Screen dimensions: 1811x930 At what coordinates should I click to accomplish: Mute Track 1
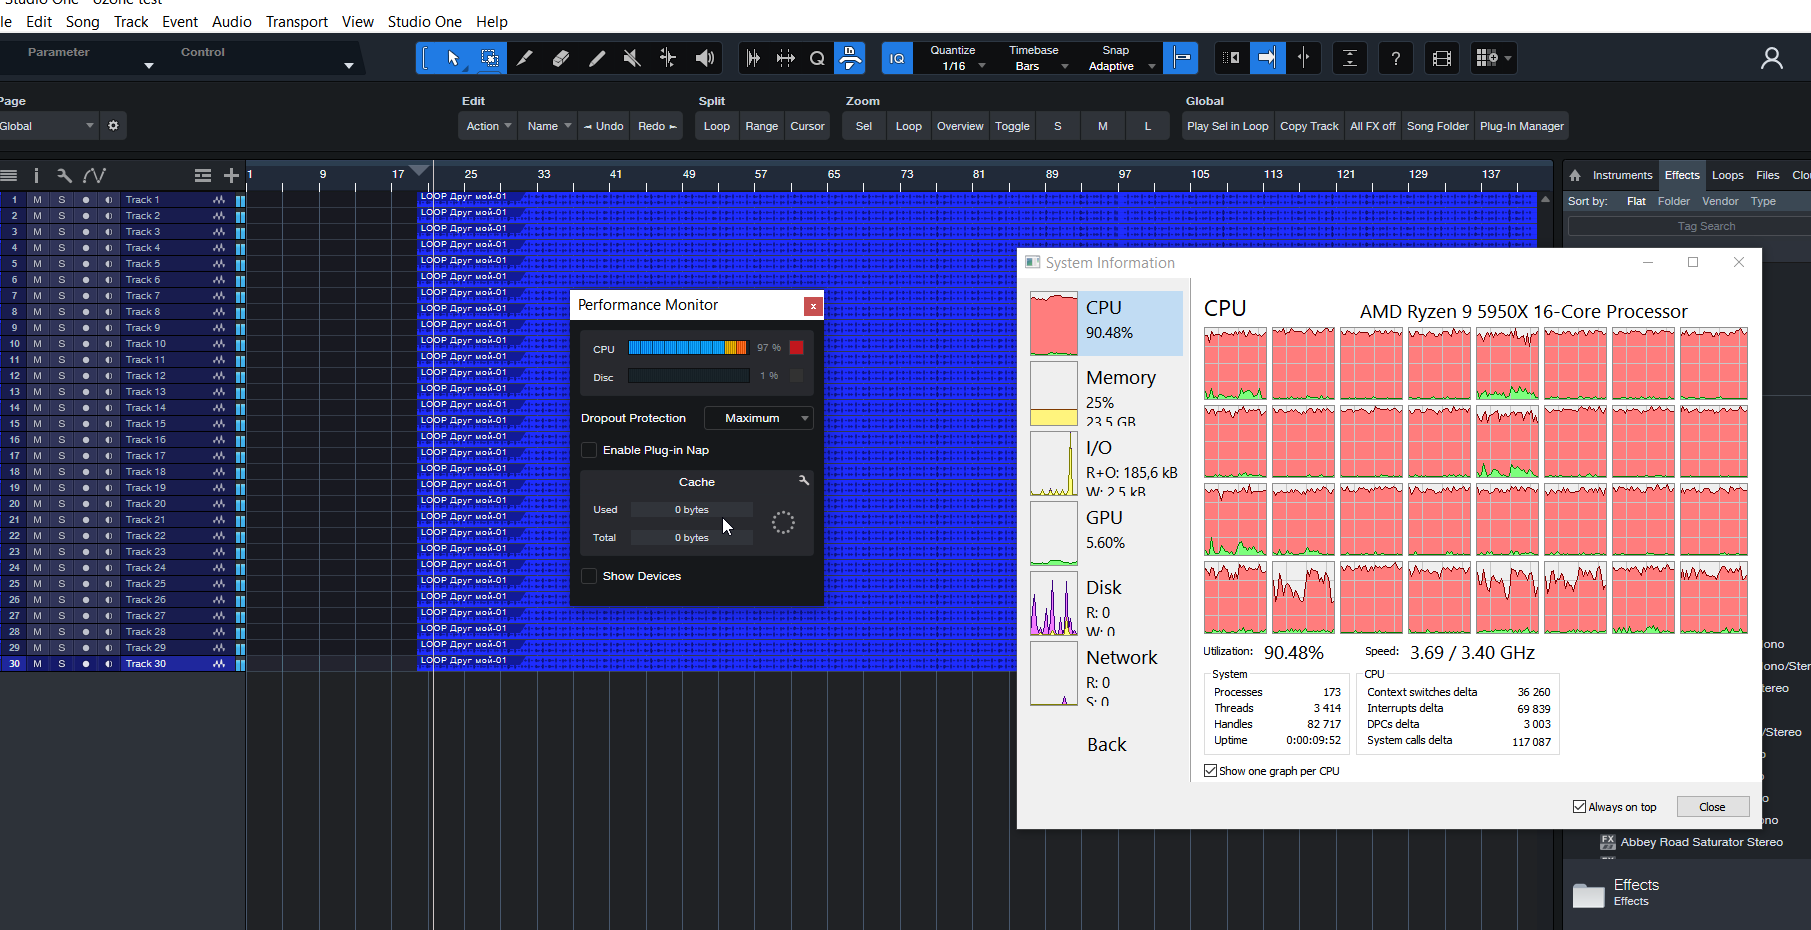[x=37, y=200]
